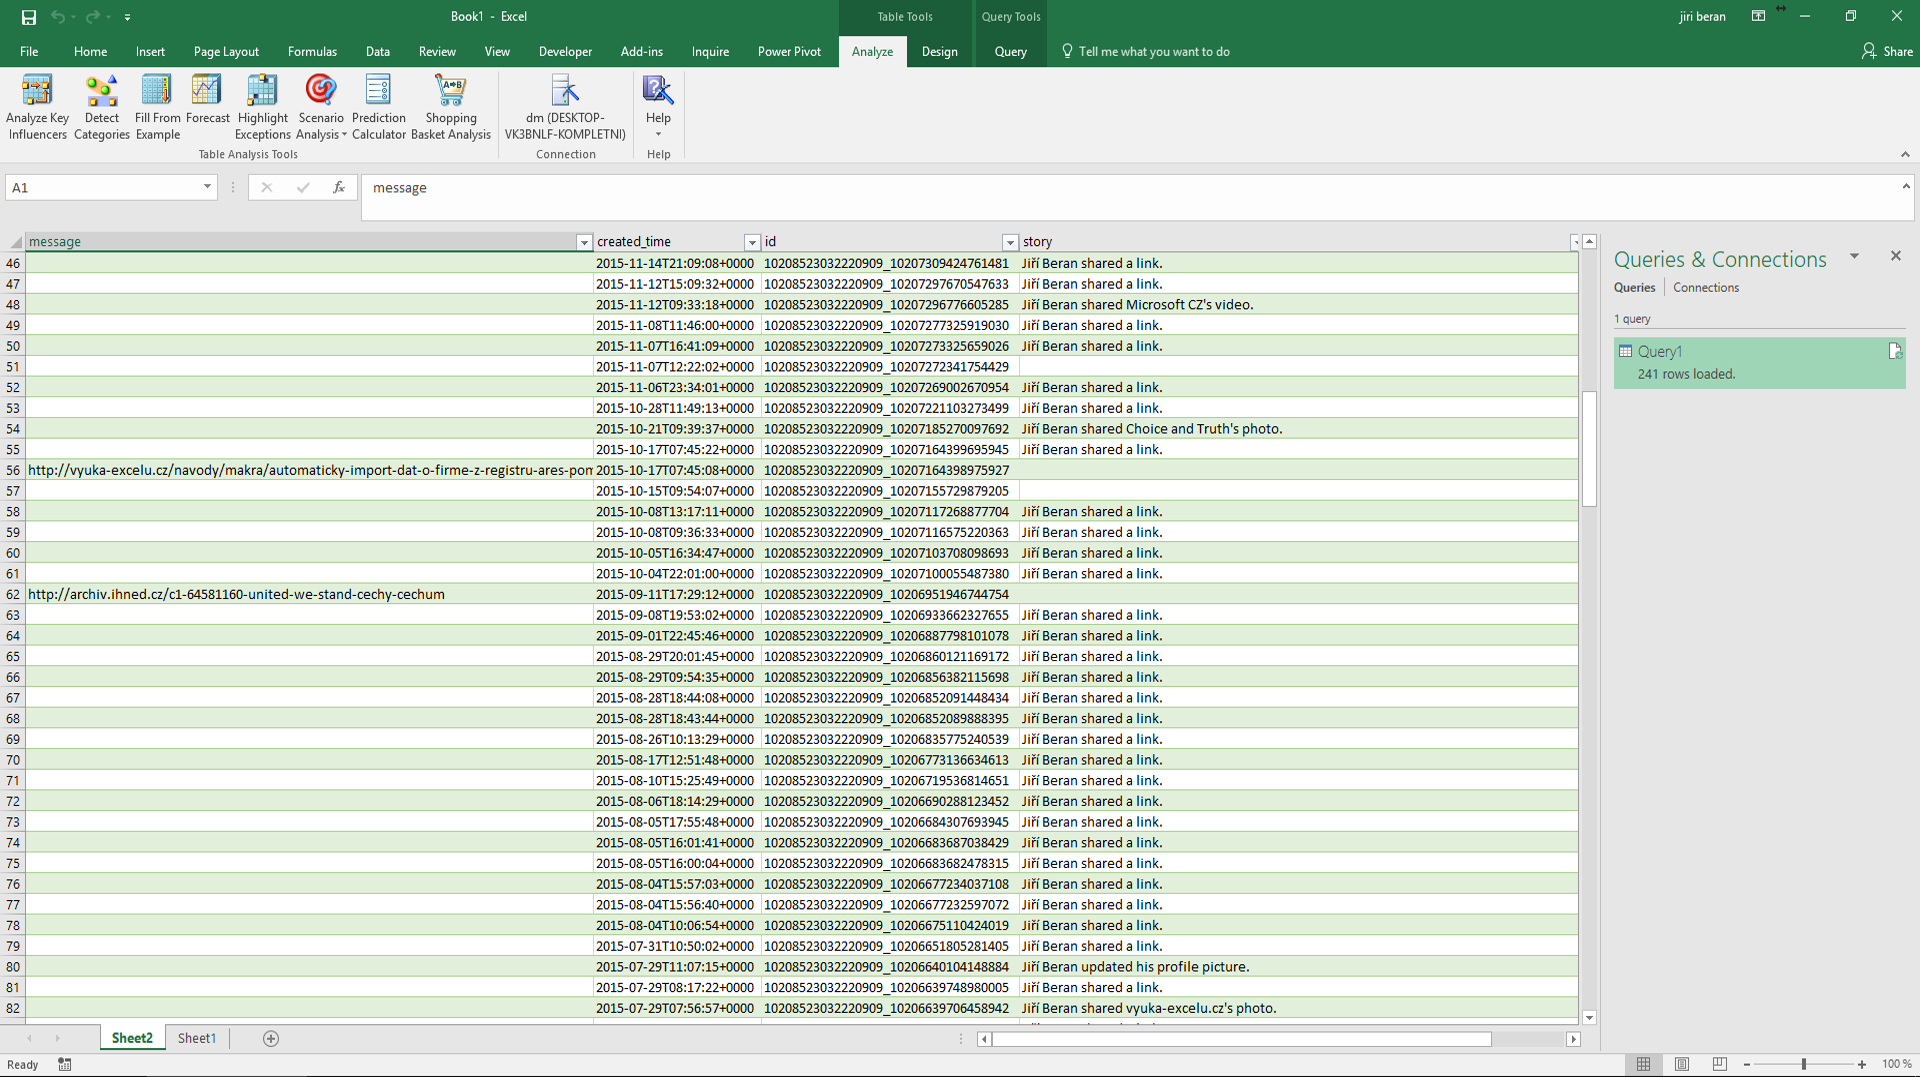Launch Prediction Calculator

click(x=378, y=107)
